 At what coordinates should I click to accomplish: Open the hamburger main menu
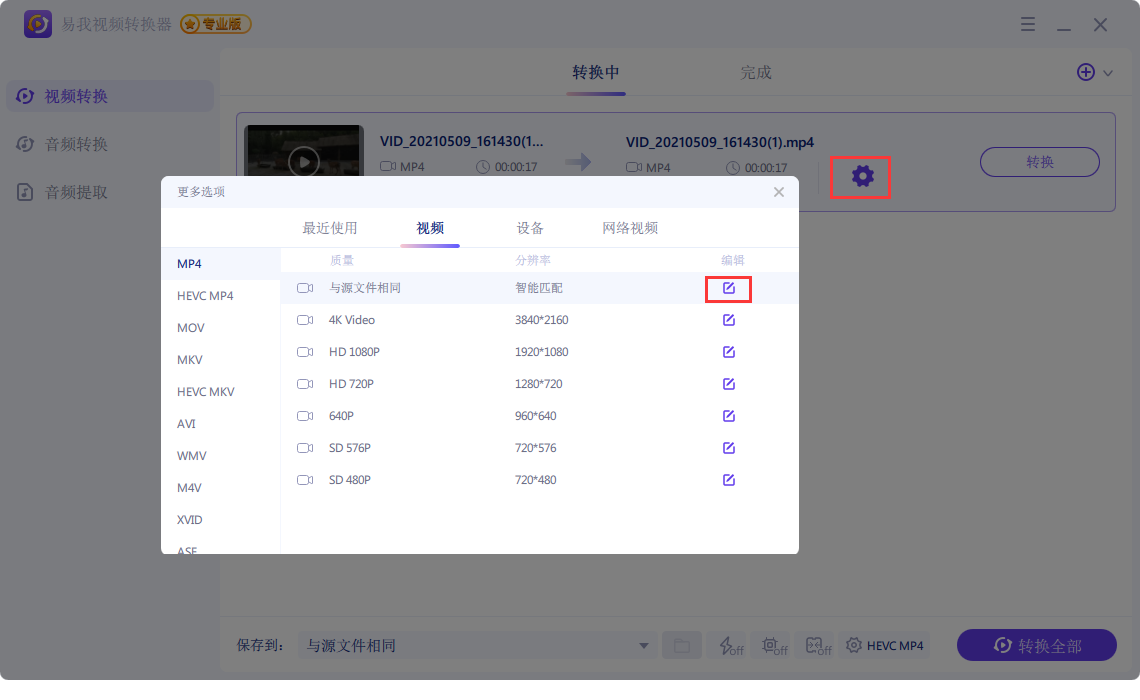tap(1027, 25)
